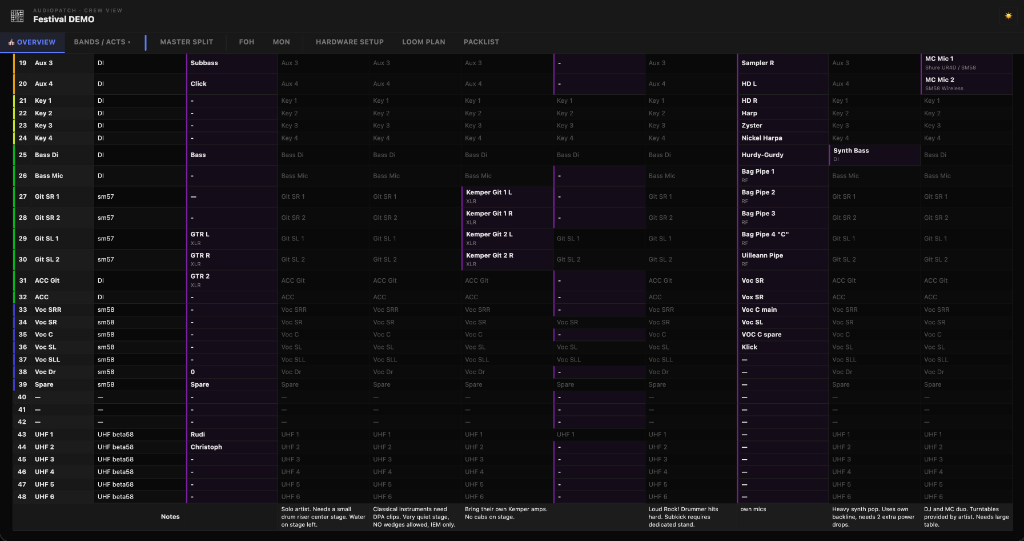This screenshot has width=1024, height=541.
Task: Click the Bass cell in row 25
Action: 232,155
